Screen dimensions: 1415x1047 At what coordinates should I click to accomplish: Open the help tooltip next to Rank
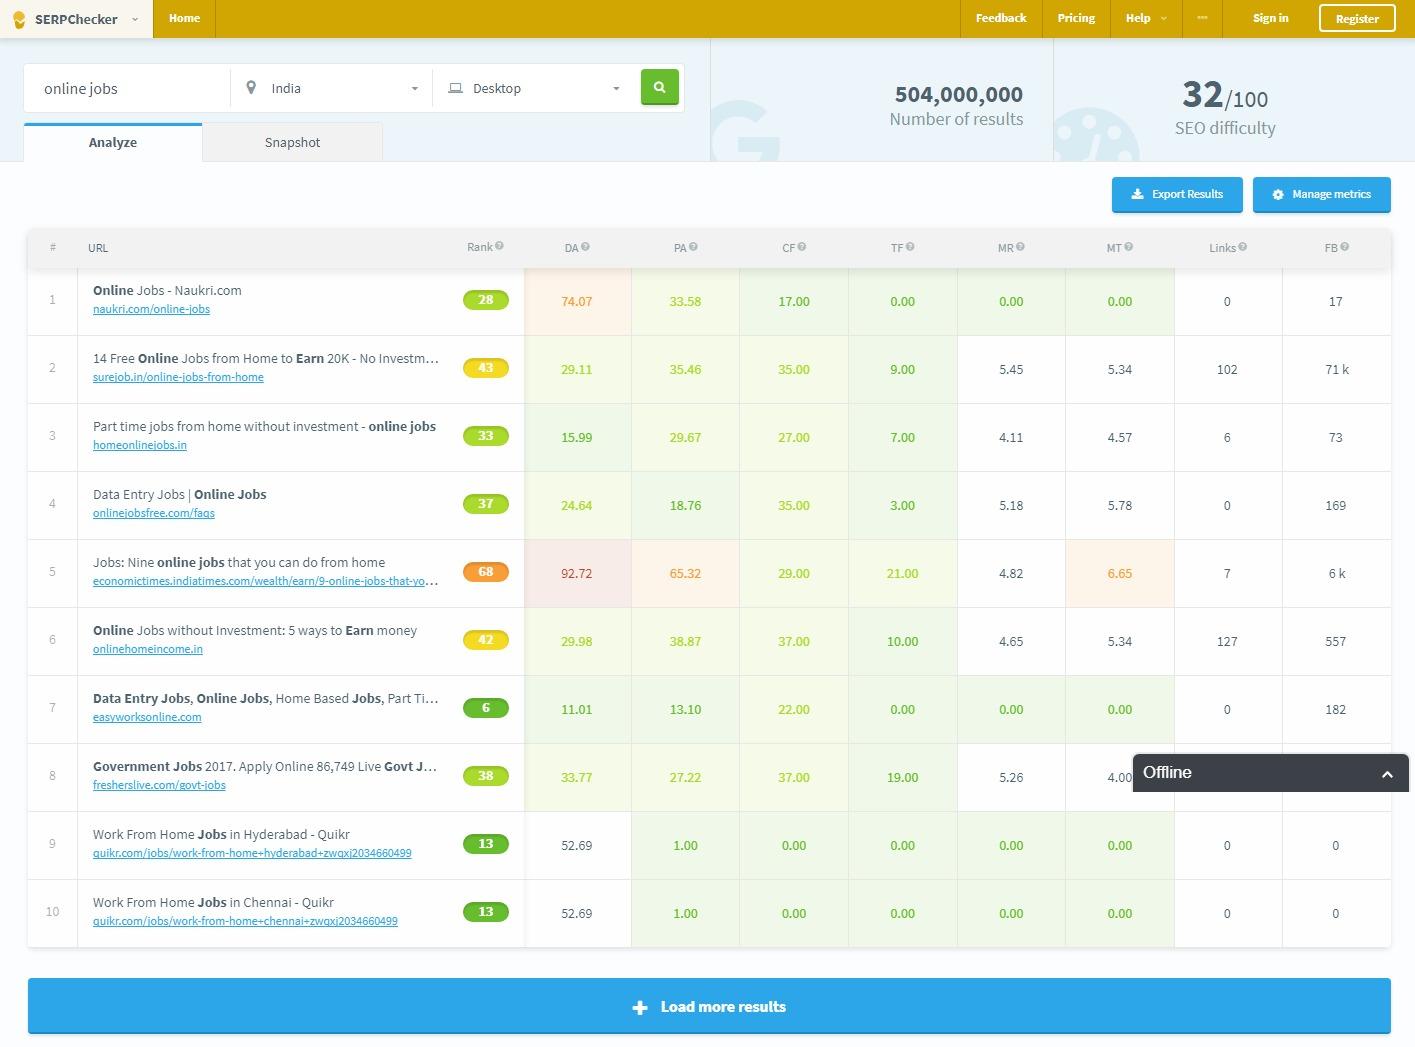tap(499, 246)
